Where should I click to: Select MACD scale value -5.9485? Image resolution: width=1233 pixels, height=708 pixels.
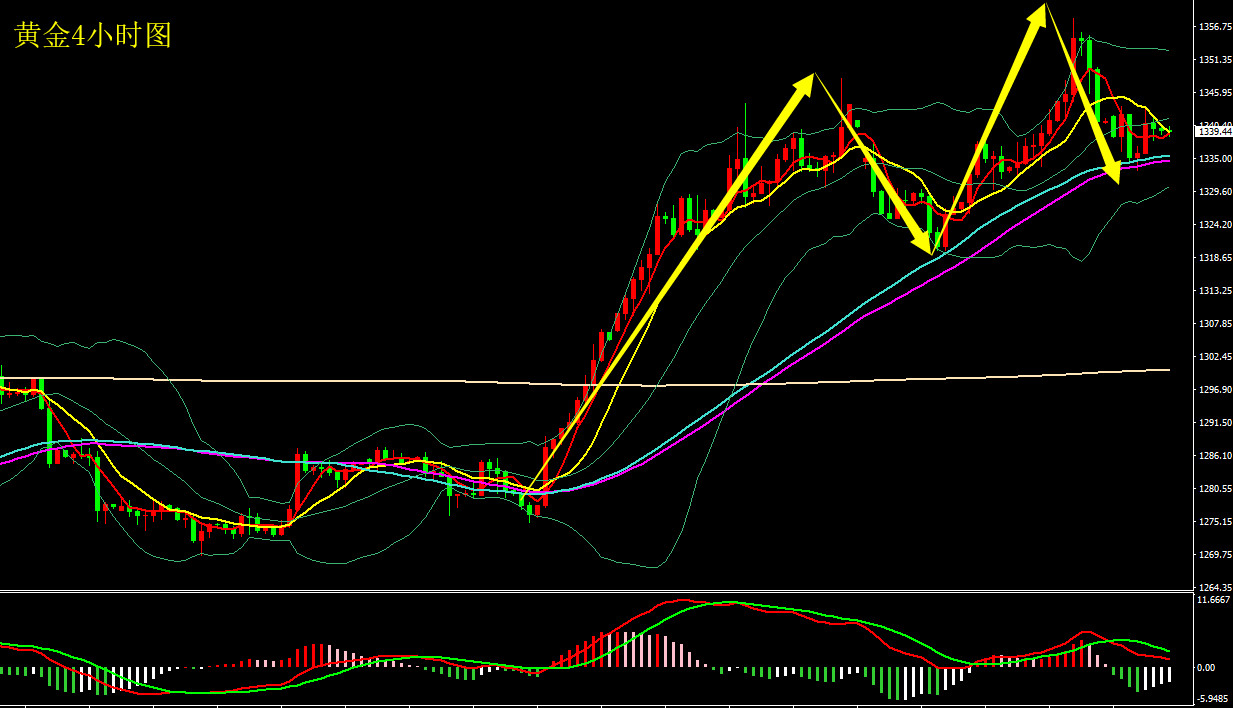coord(1213,699)
